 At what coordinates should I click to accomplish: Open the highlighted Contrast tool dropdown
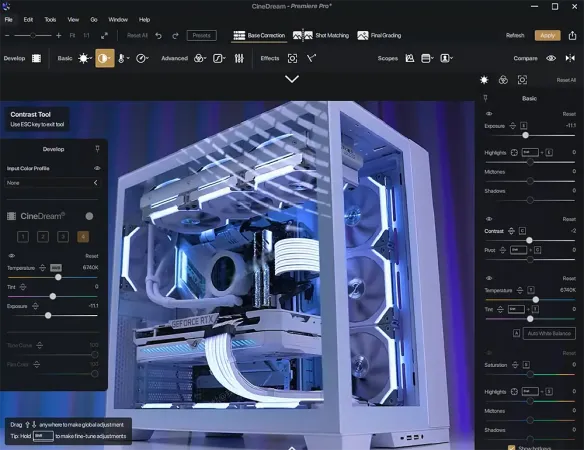click(x=105, y=58)
